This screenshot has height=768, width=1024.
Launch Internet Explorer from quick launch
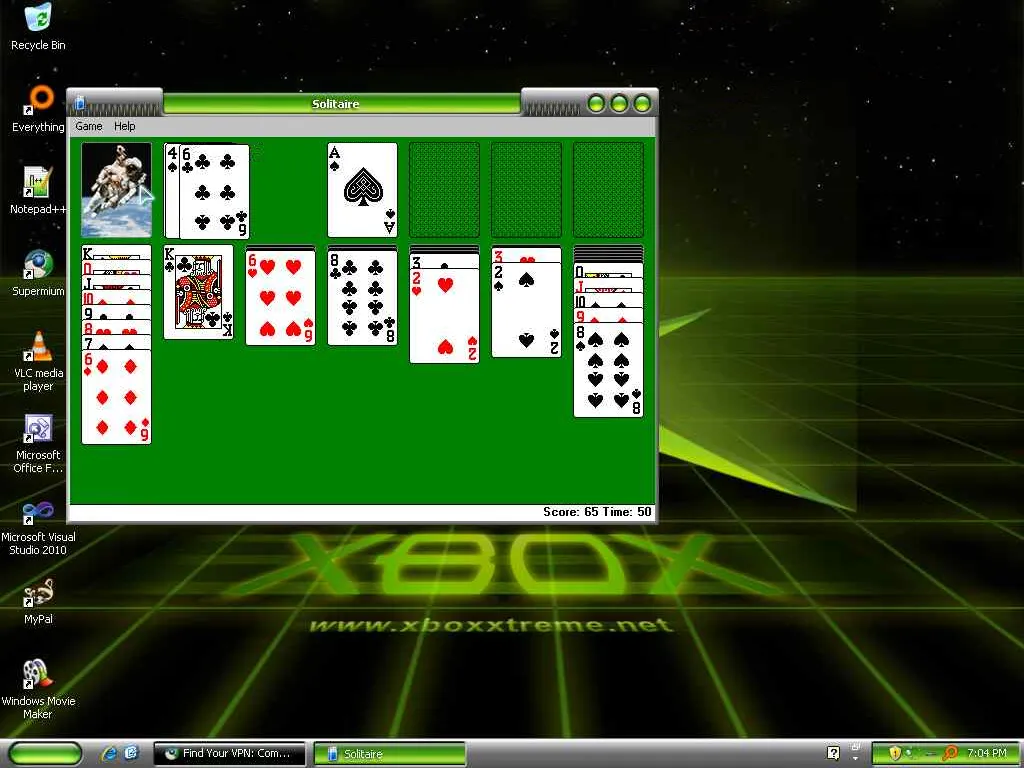pos(109,754)
